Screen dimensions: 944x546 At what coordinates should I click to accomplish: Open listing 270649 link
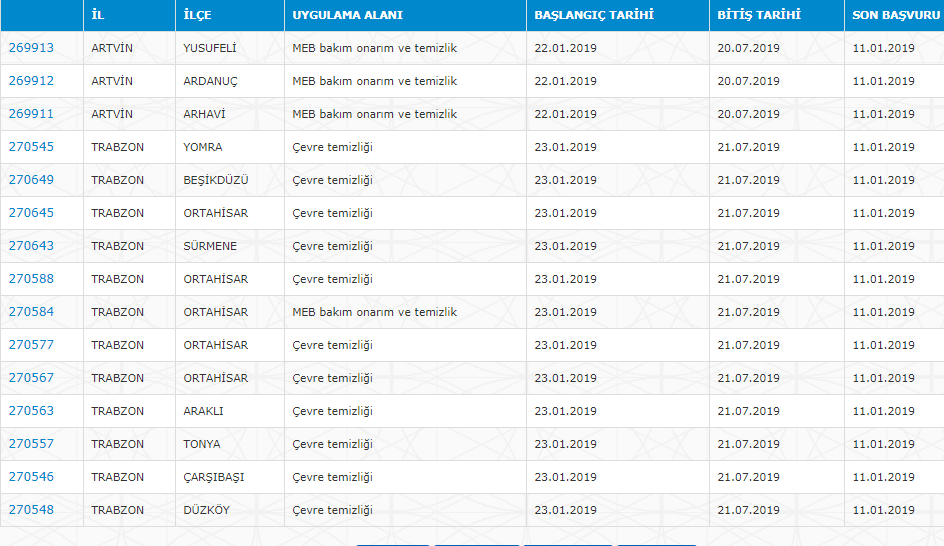31,180
